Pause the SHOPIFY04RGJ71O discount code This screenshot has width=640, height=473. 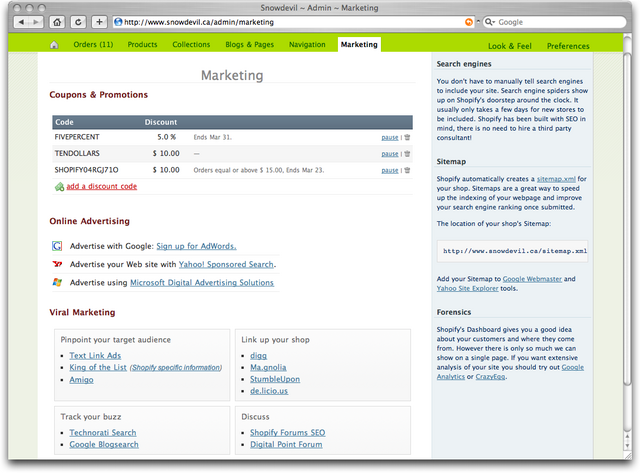tap(390, 170)
